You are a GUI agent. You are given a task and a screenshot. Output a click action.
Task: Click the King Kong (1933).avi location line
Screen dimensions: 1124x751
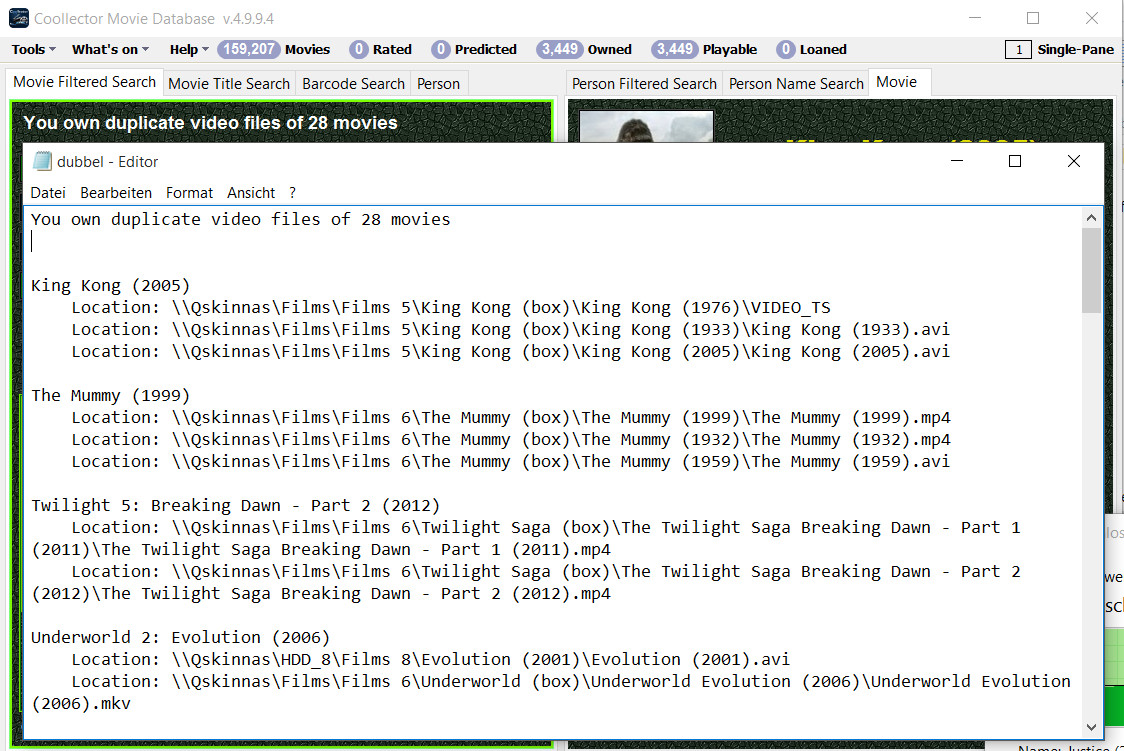(x=510, y=330)
